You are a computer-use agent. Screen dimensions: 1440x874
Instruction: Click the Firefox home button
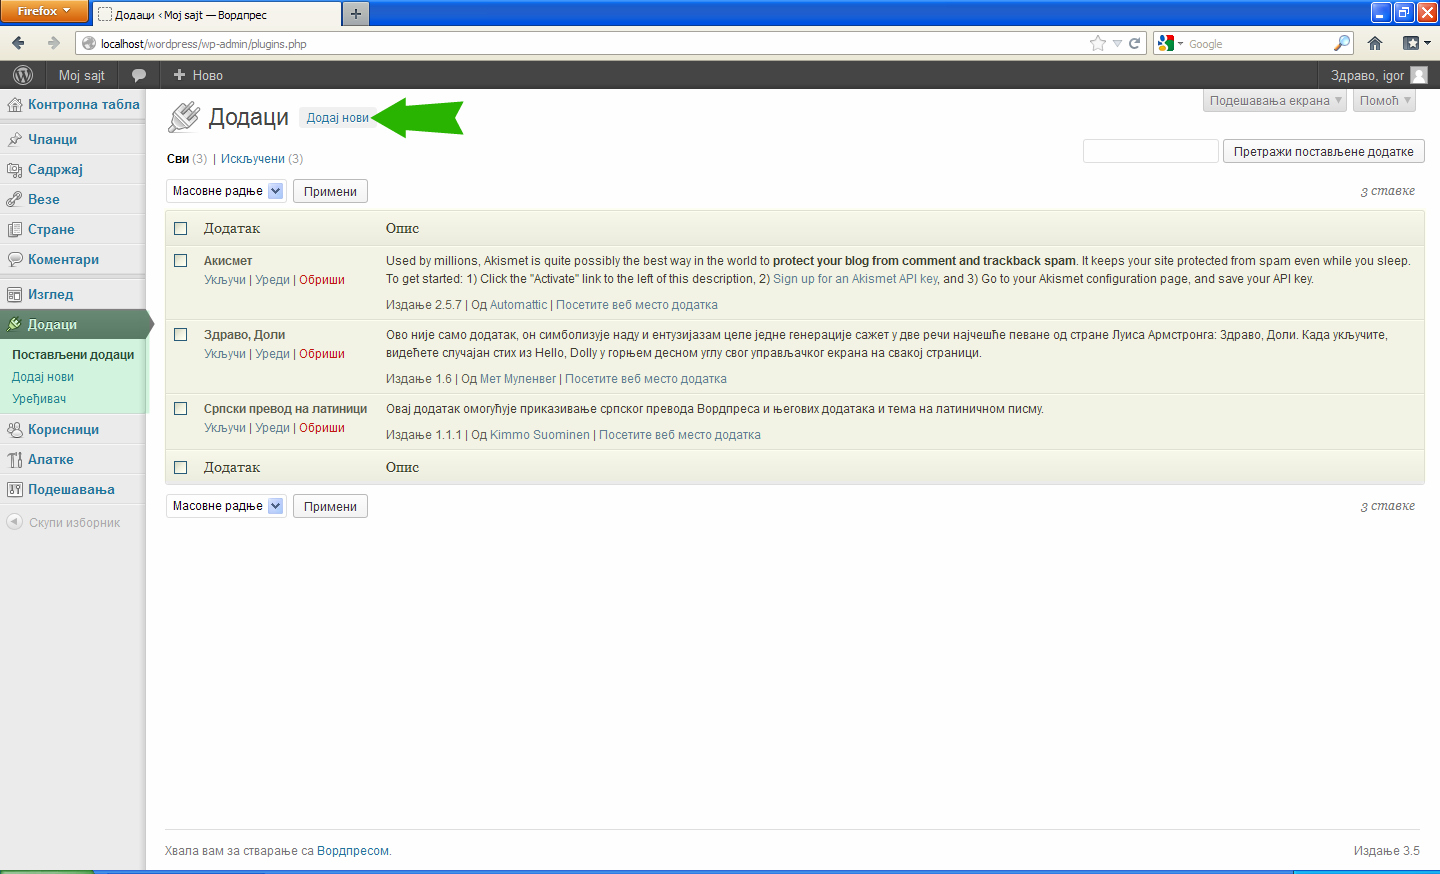(x=1375, y=43)
